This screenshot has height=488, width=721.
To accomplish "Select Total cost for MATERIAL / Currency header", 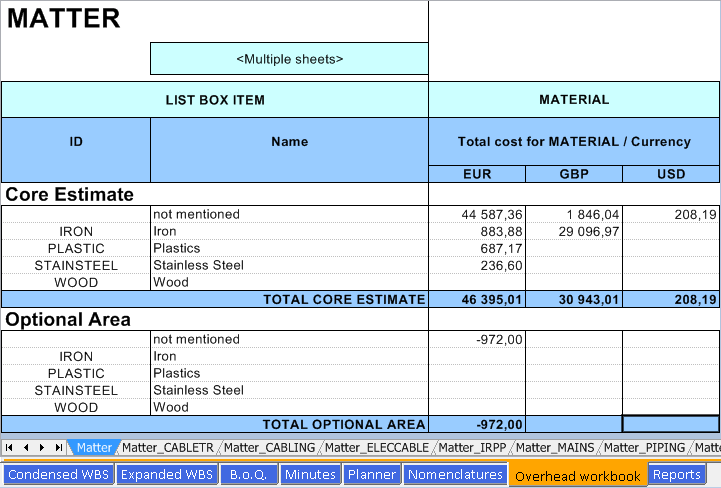I will (574, 142).
